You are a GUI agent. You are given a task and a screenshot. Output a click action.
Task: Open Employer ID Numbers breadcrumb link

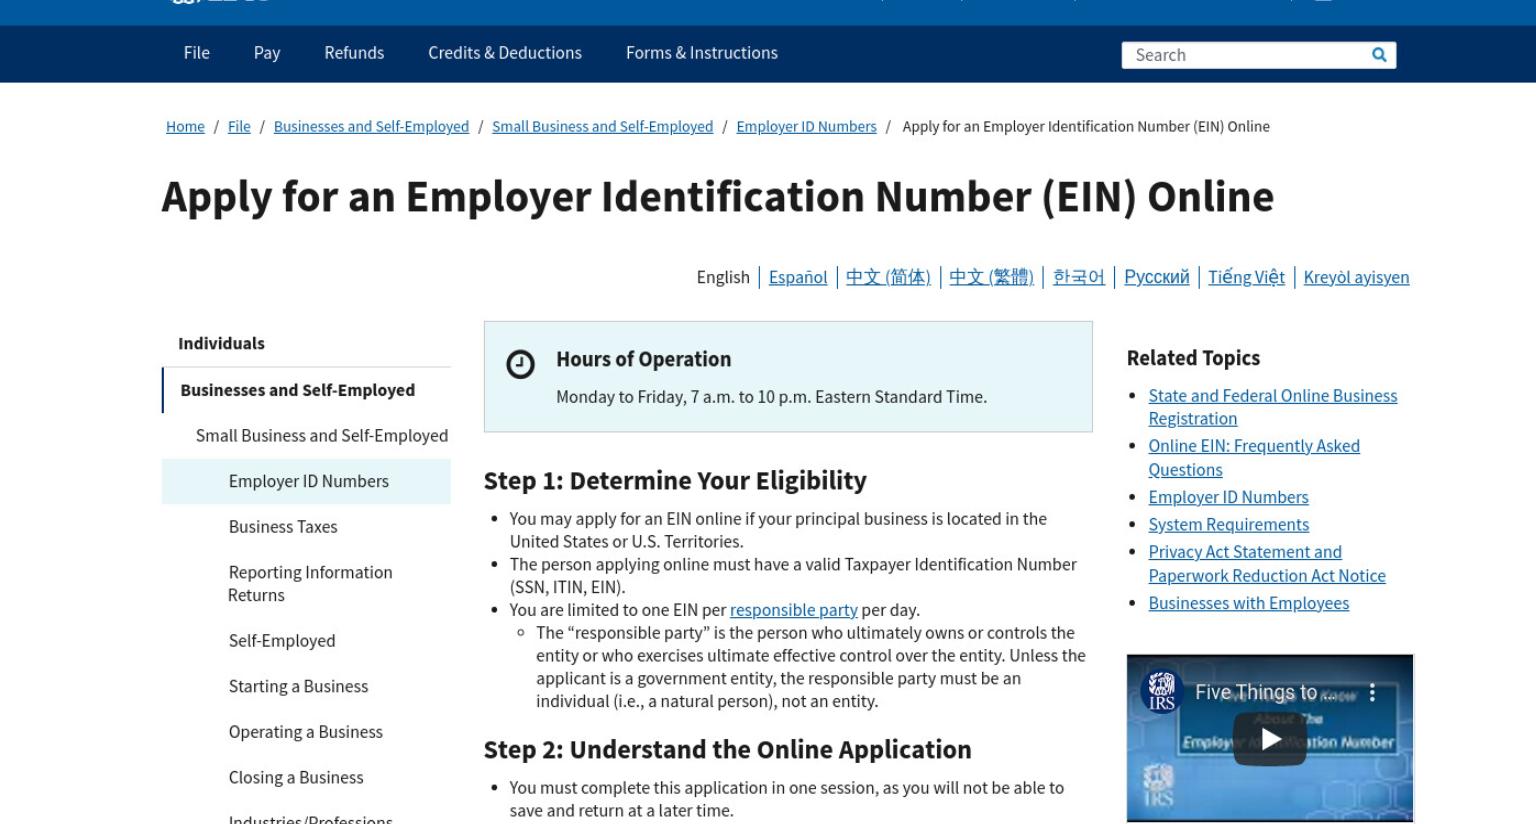point(806,126)
